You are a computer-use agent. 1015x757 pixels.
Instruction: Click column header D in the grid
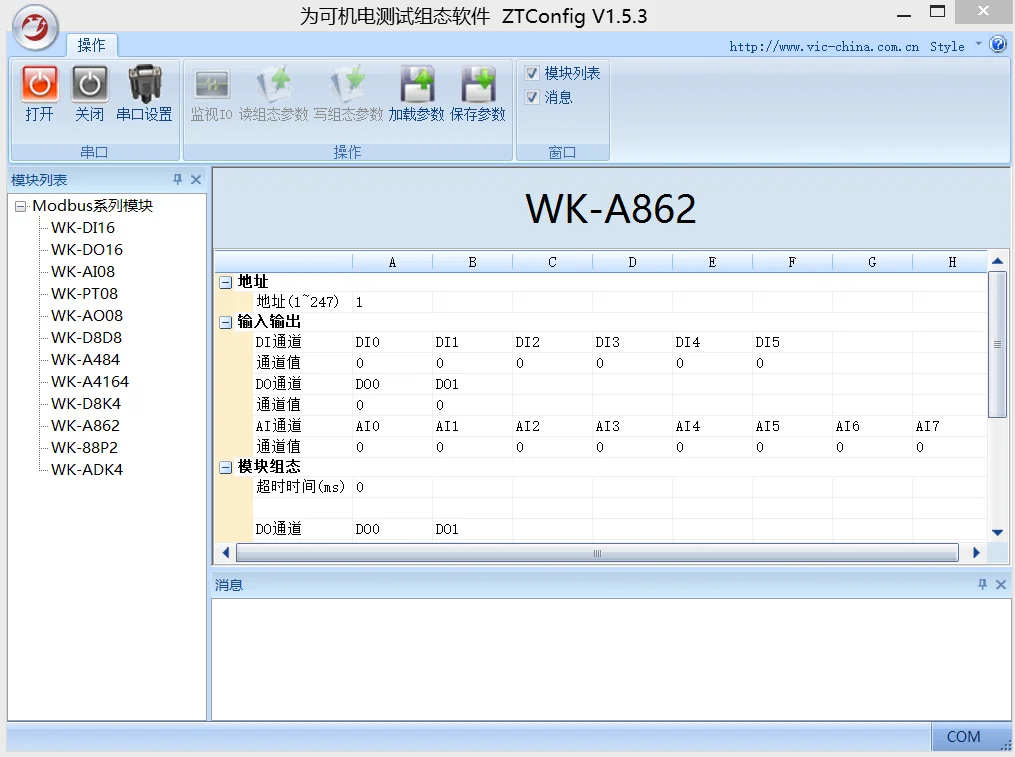(632, 262)
